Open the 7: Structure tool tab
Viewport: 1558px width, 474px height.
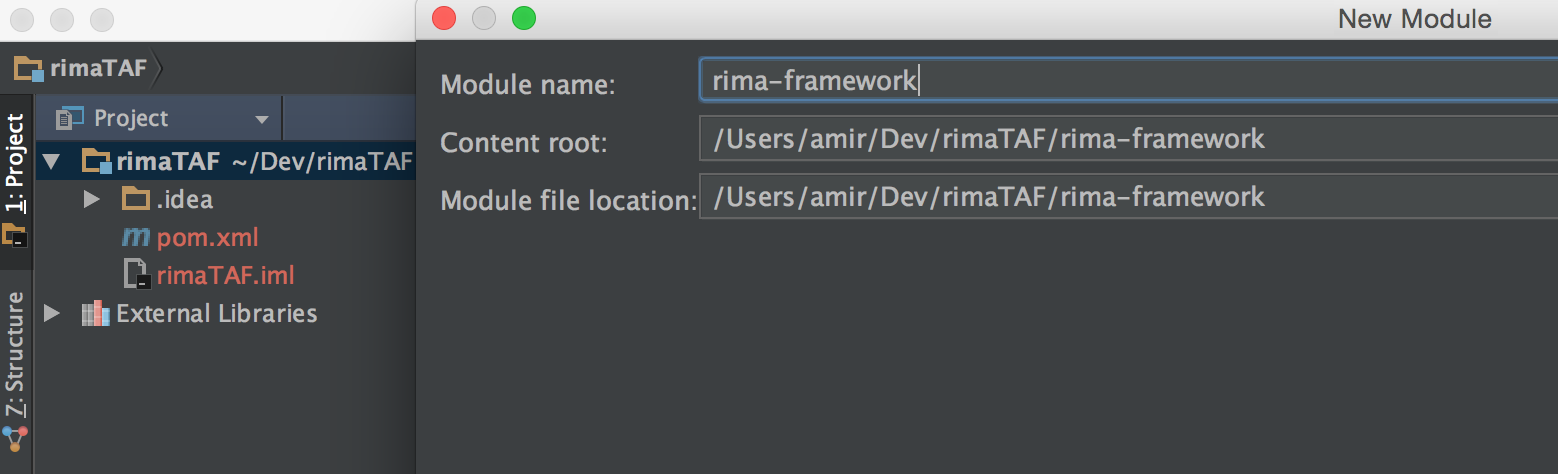15,355
